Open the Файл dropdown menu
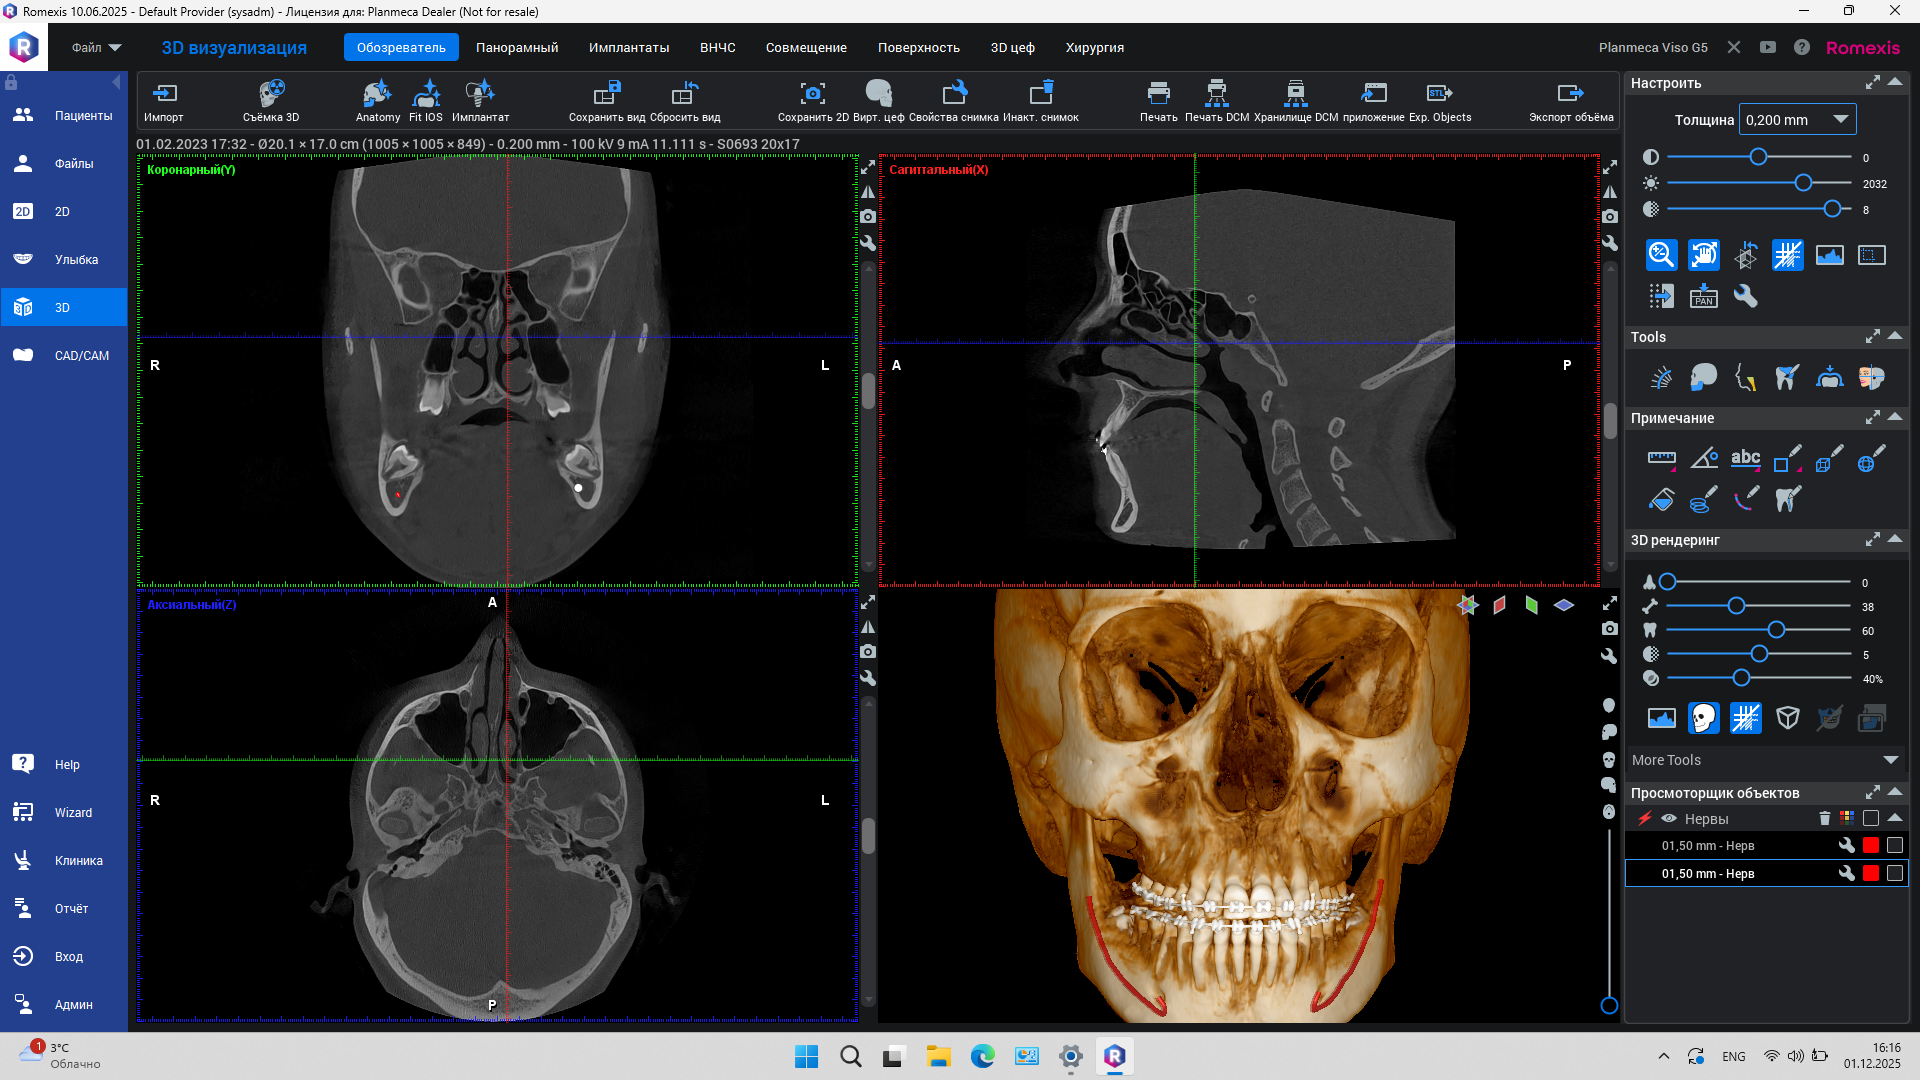The height and width of the screenshot is (1080, 1920). 96,47
